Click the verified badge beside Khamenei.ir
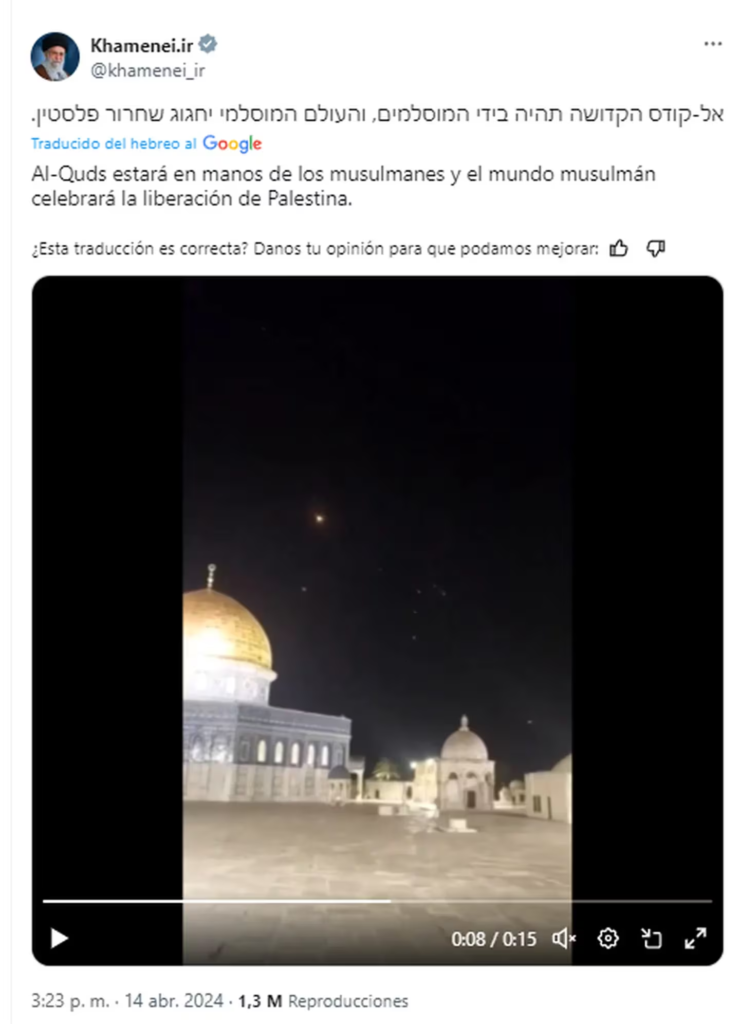This screenshot has width=740, height=1024. pyautogui.click(x=208, y=44)
